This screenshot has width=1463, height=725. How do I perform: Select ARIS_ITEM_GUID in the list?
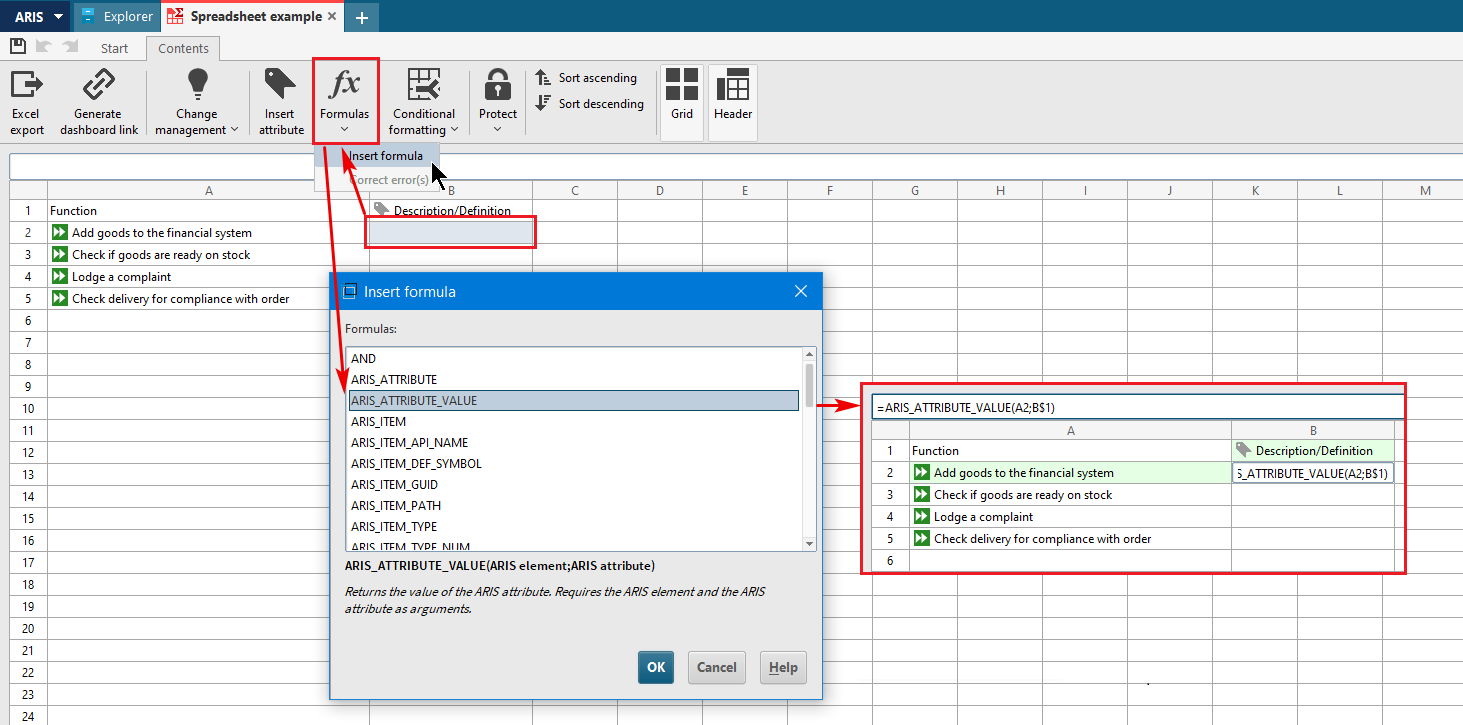[574, 484]
